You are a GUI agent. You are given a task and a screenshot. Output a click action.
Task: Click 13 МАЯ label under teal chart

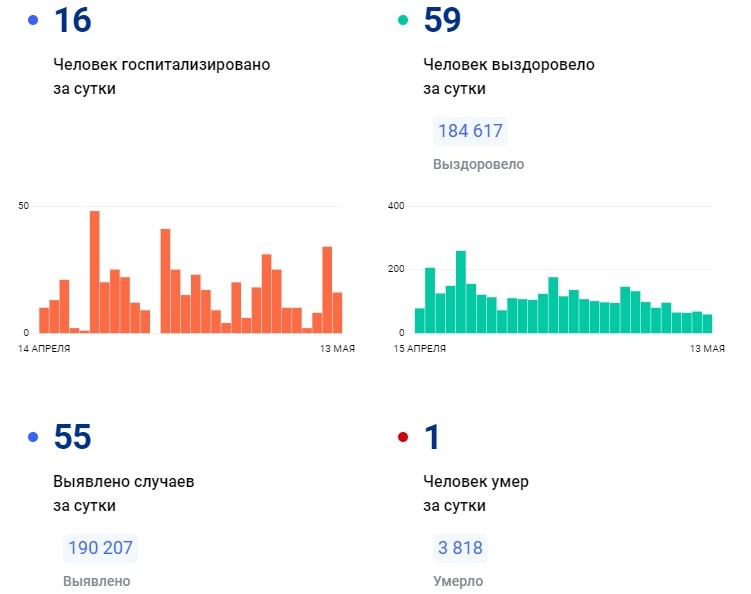(706, 348)
